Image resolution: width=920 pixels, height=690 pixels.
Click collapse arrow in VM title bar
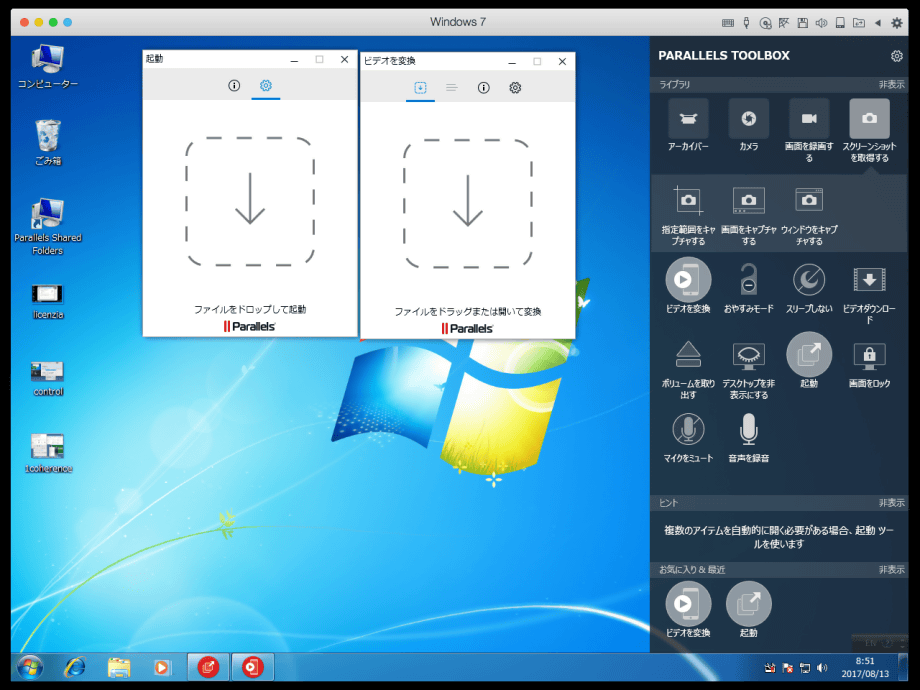pos(878,23)
